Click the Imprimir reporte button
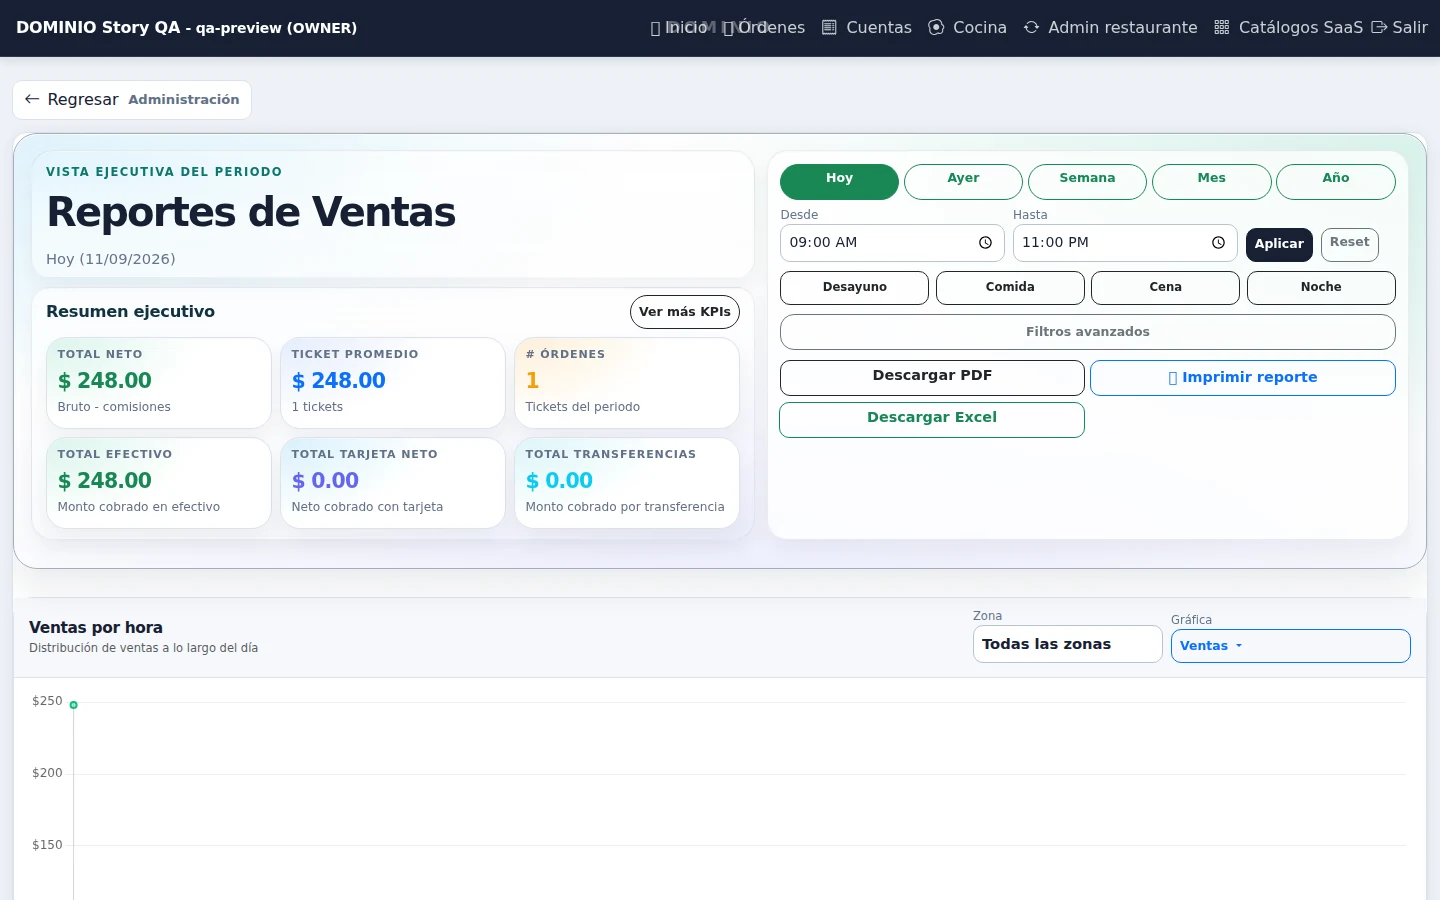This screenshot has width=1440, height=900. [1243, 377]
